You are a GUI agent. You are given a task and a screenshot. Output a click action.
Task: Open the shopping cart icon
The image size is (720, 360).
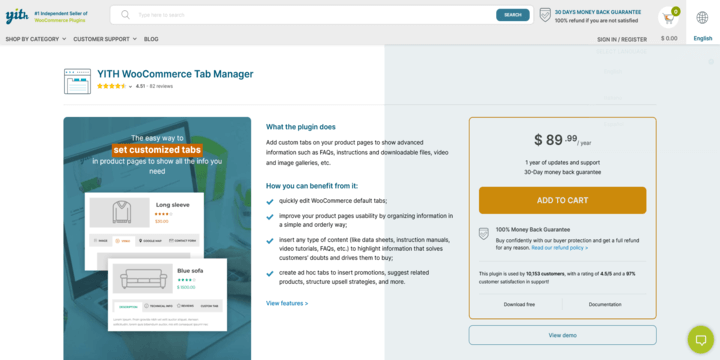click(x=668, y=18)
